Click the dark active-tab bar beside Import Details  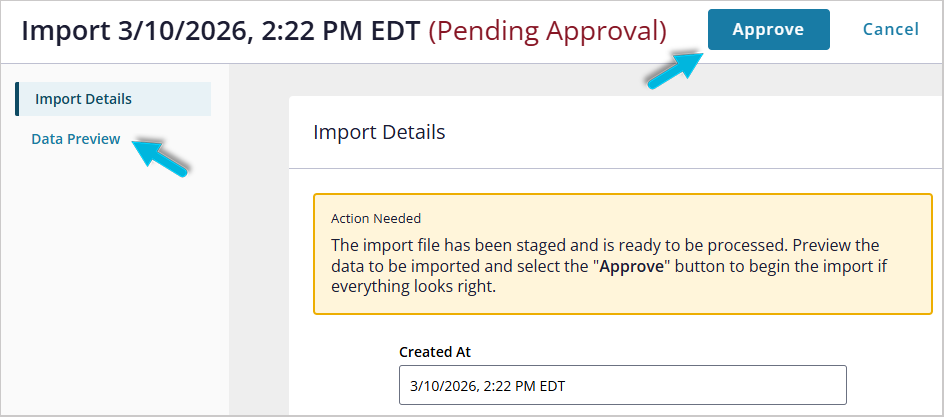tap(17, 99)
